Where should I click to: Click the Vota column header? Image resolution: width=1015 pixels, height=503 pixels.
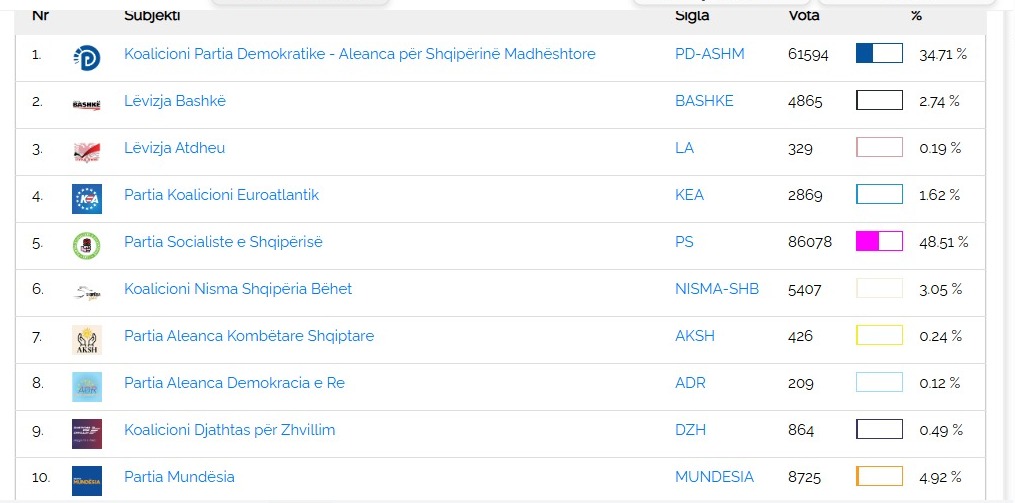804,15
